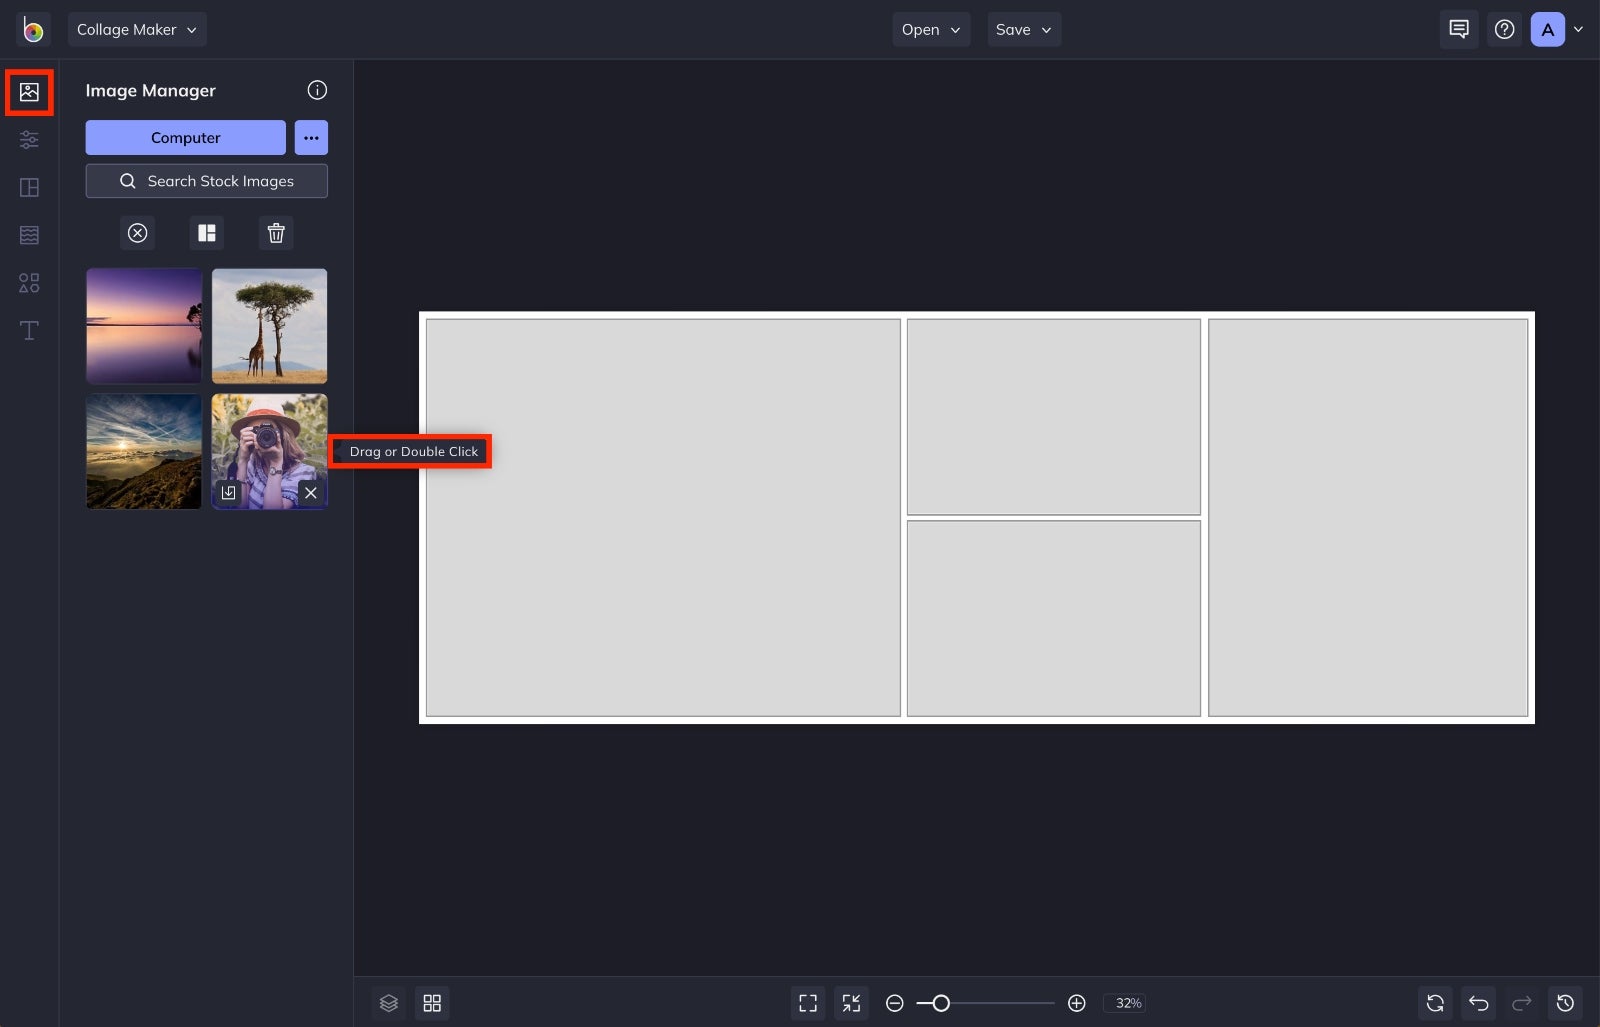
Task: Open the backgrounds panel in the sidebar
Action: [x=29, y=235]
